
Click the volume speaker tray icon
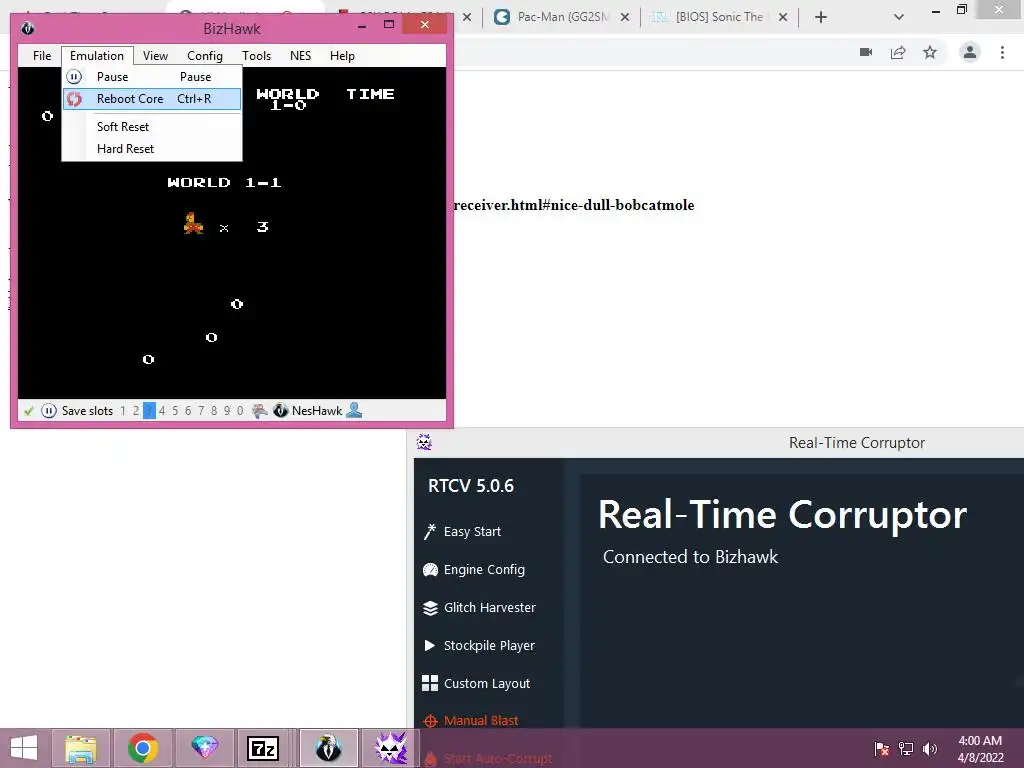point(929,749)
